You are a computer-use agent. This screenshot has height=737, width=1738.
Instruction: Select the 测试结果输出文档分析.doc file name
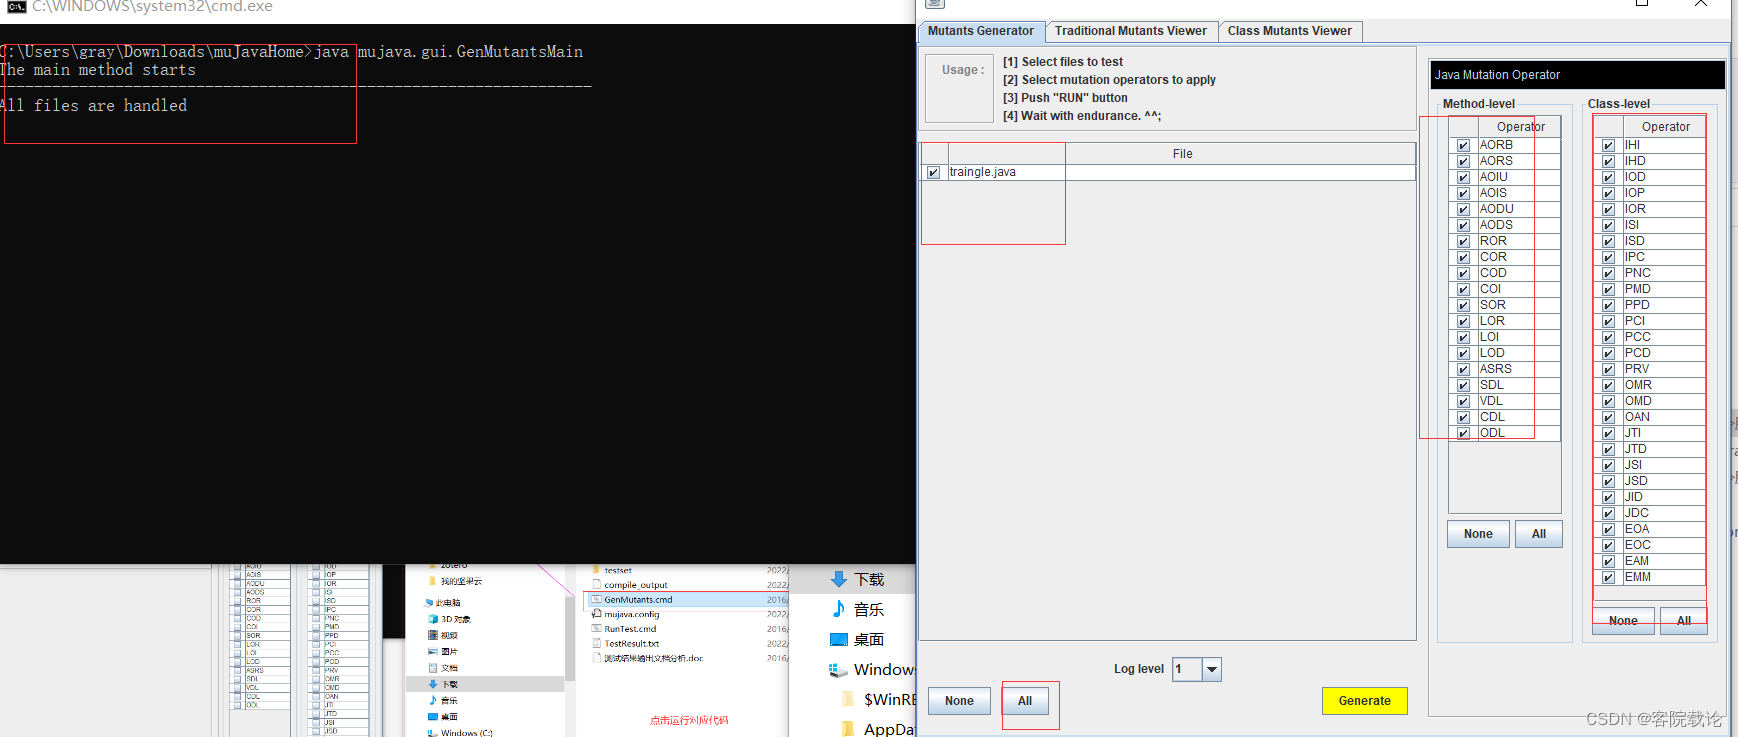tap(654, 658)
